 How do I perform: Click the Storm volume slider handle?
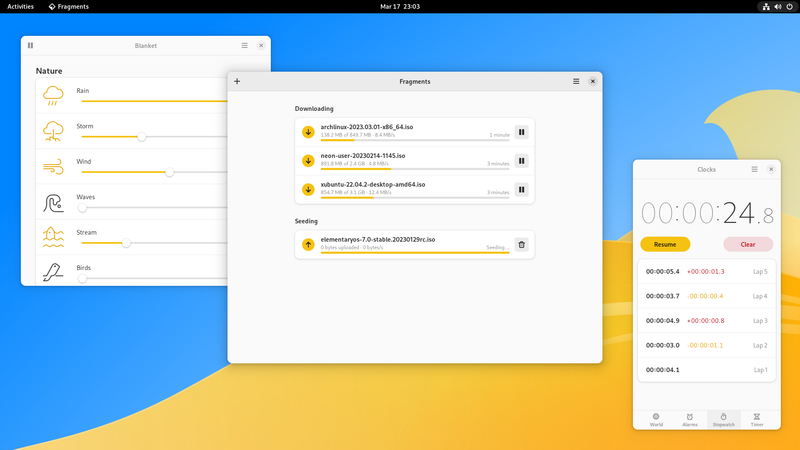point(142,137)
